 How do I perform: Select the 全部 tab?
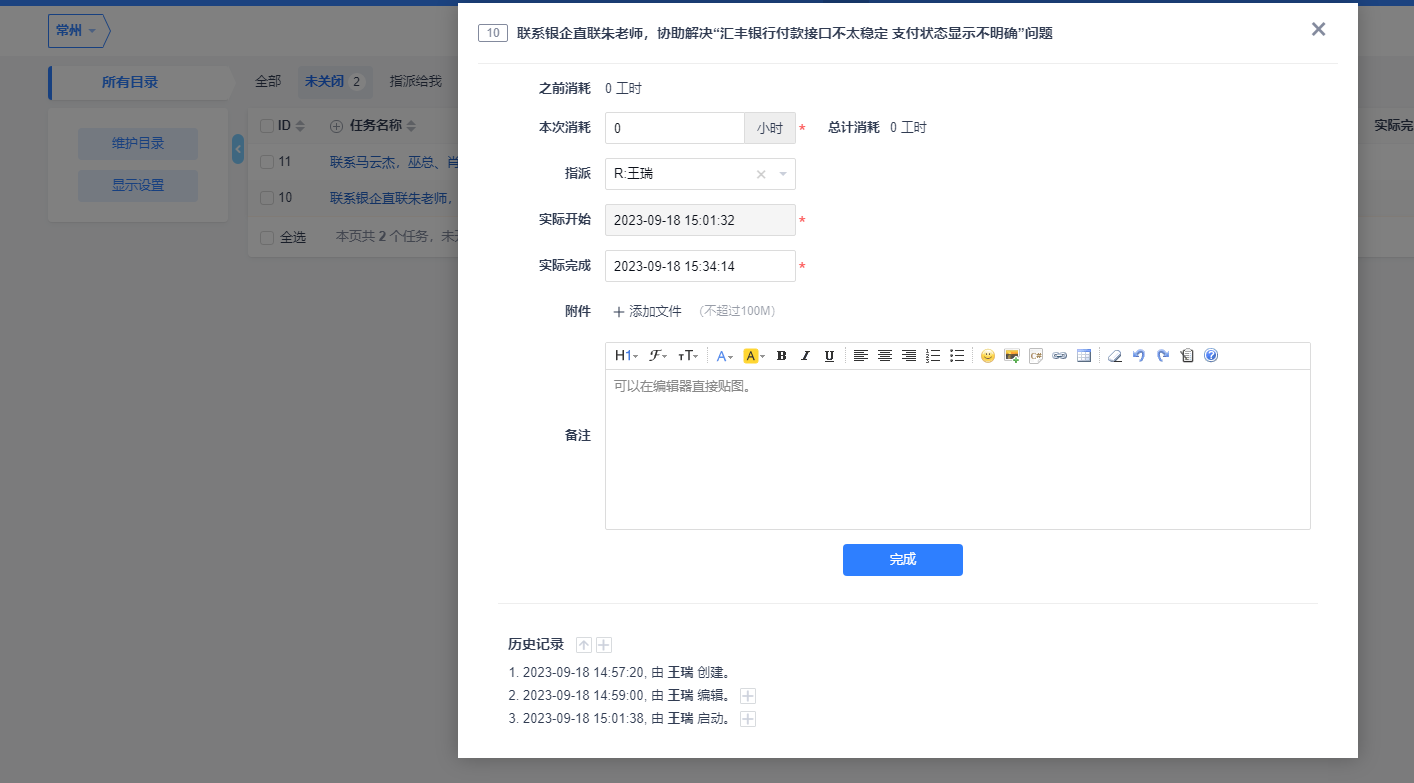tap(268, 81)
